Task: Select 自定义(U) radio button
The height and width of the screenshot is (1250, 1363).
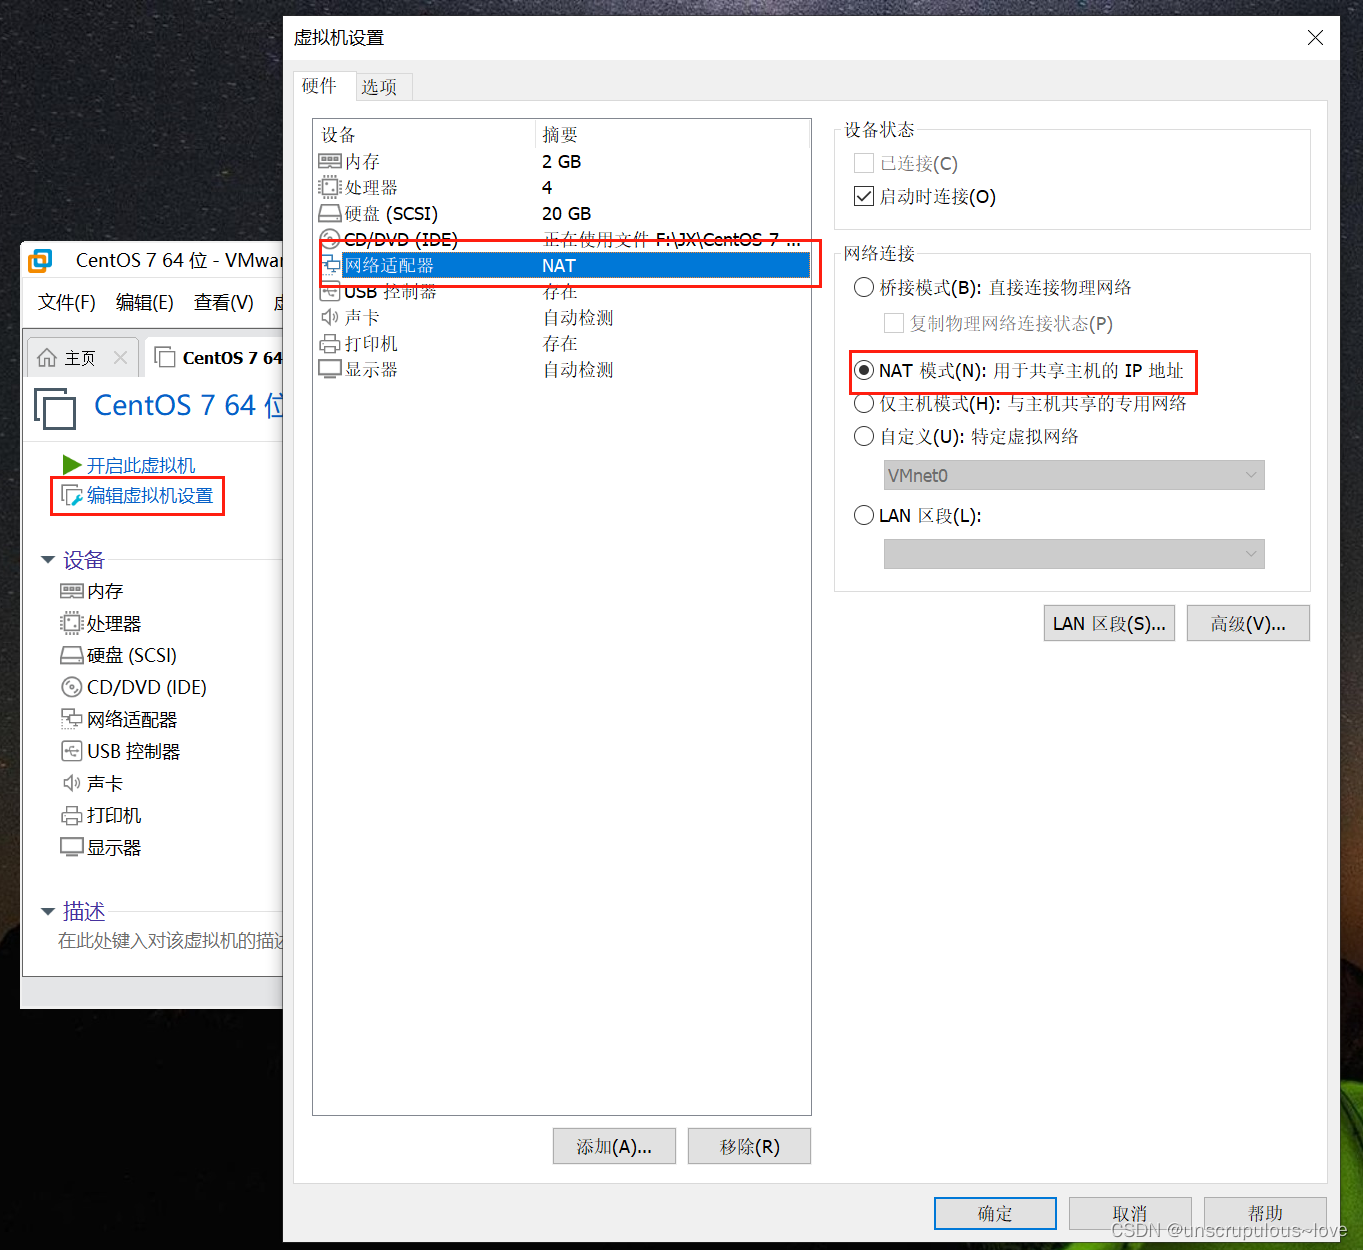Action: pos(864,436)
